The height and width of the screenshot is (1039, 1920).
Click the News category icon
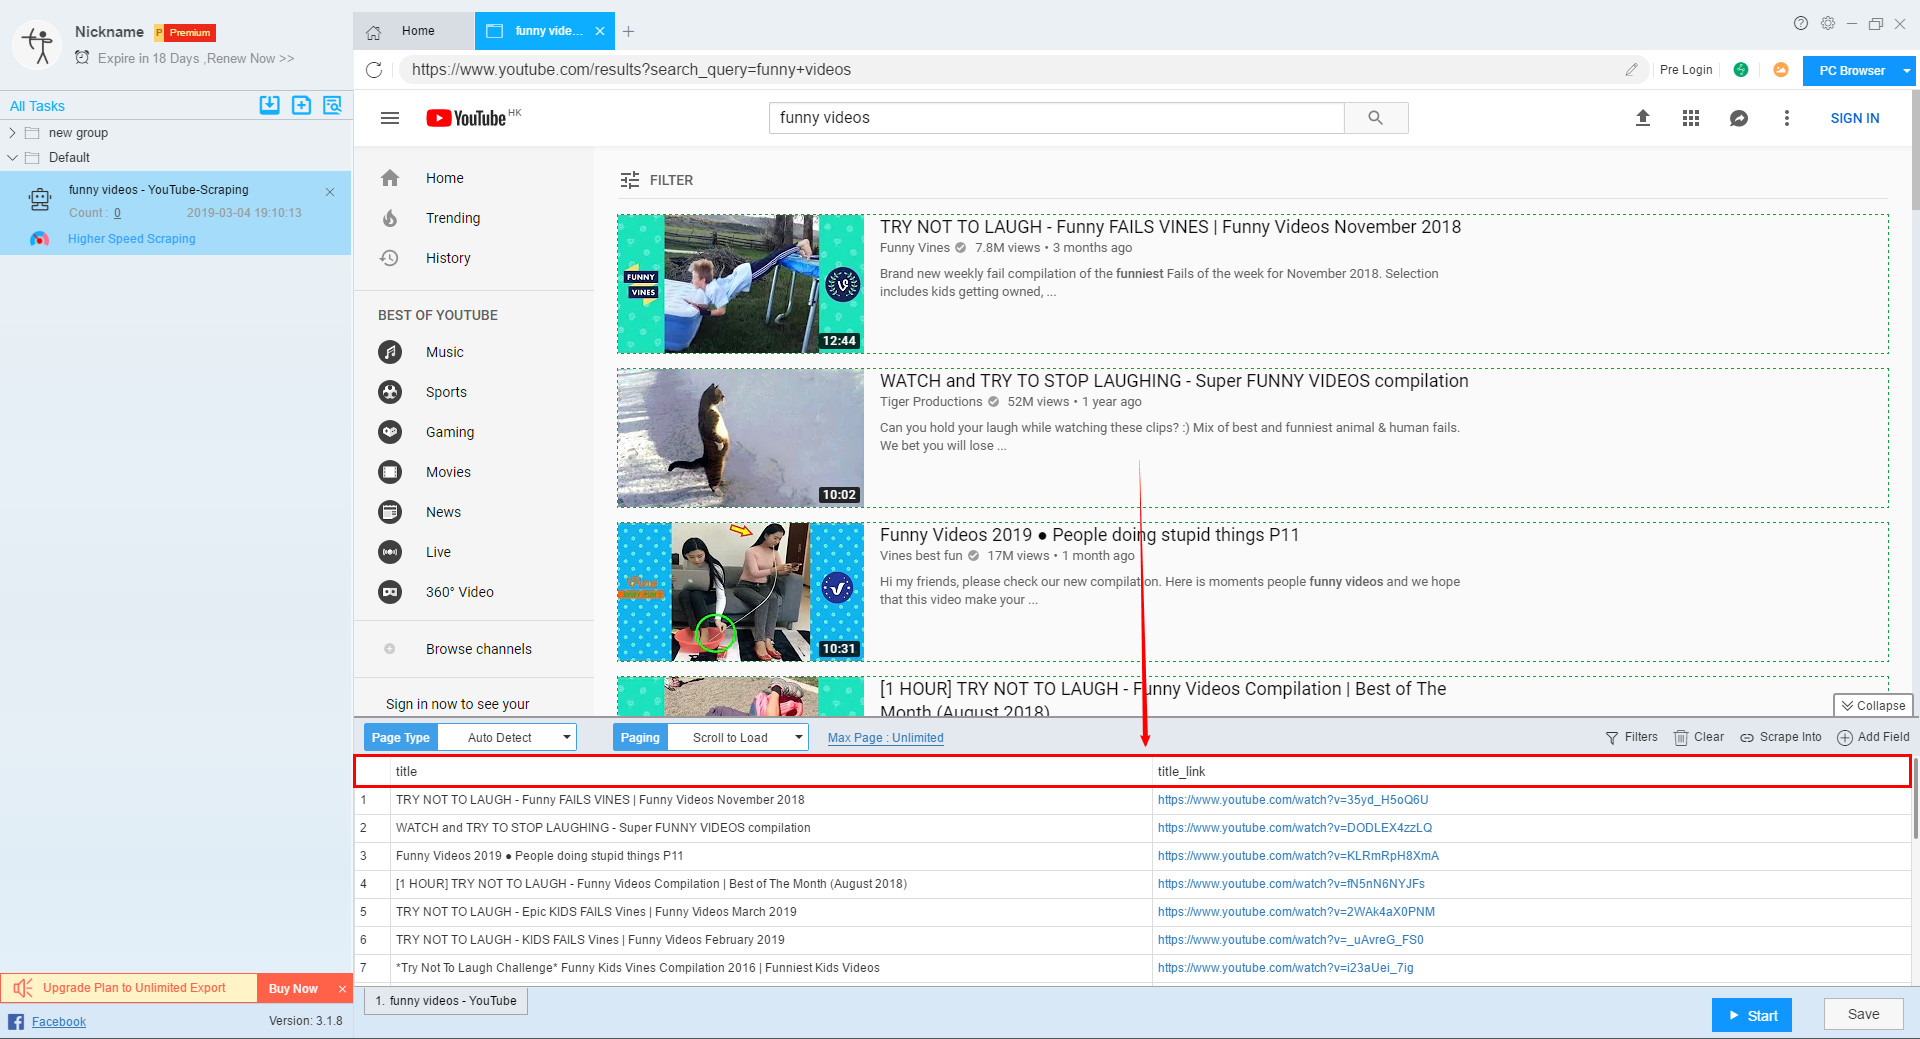click(x=390, y=512)
